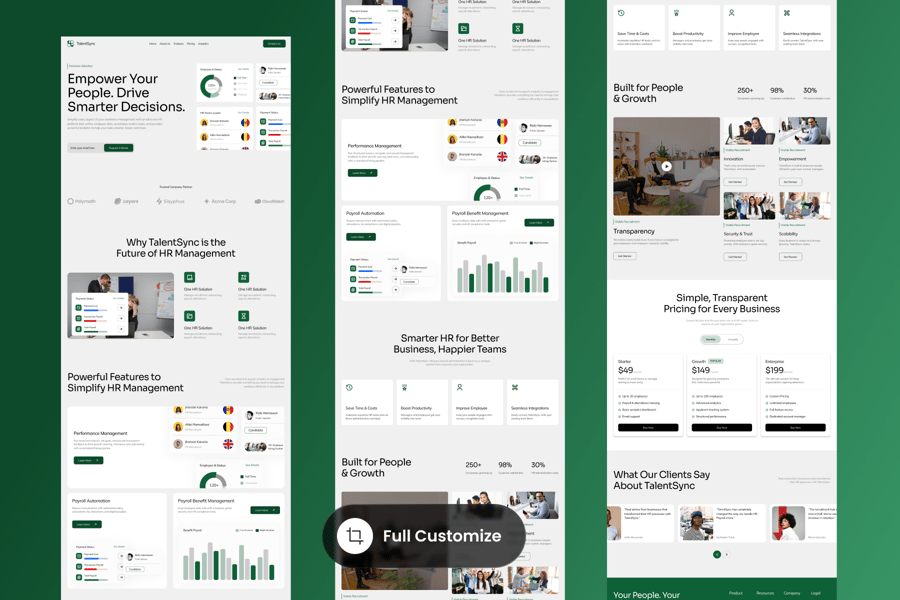Play the video on Transparency image
Viewport: 900px width, 600px height.
click(x=666, y=167)
